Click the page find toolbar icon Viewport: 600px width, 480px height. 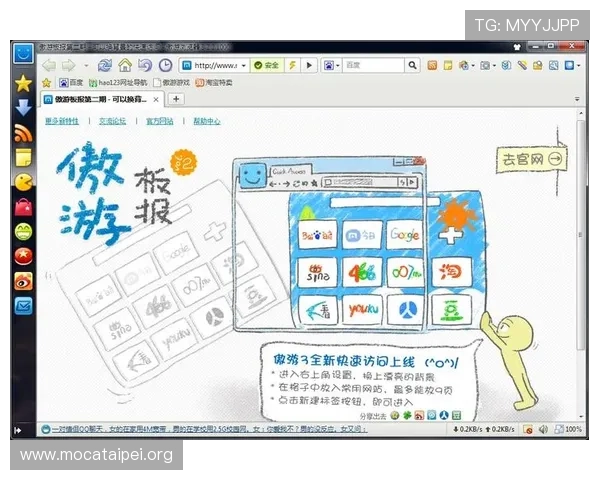click(x=553, y=66)
